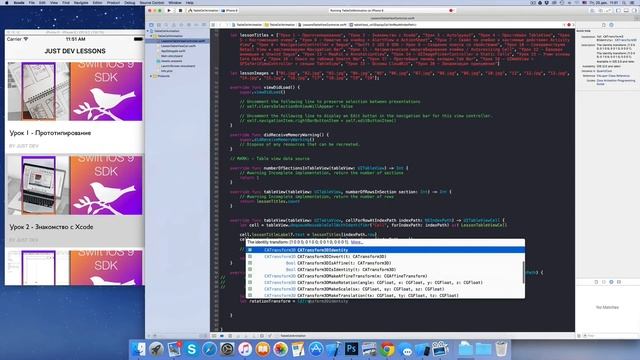Open the project item in jump bar
This screenshot has width=640, height=360.
tap(247, 25)
